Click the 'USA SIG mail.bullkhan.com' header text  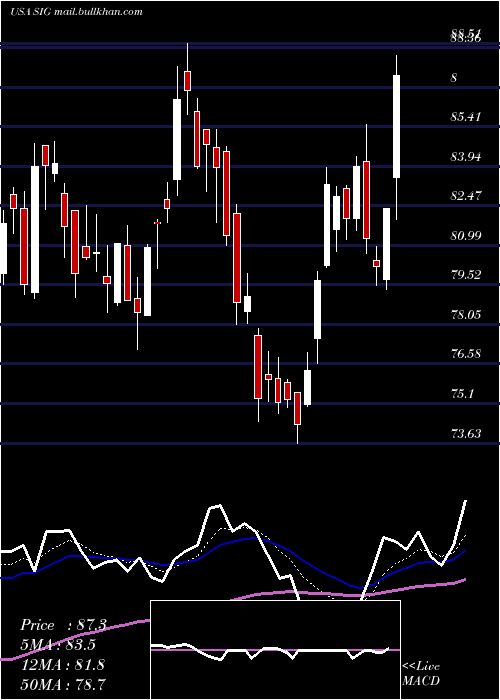[76, 12]
